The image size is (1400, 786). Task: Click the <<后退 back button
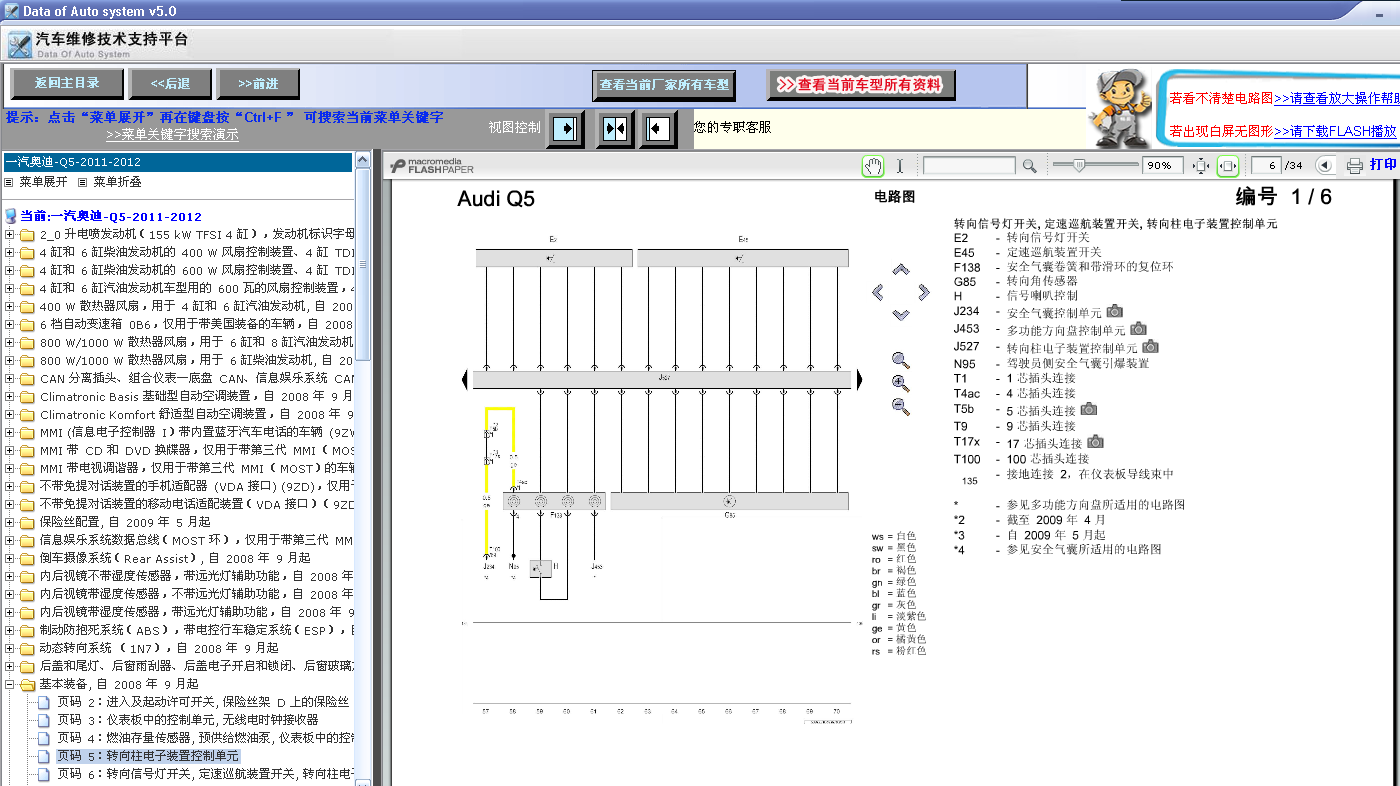170,84
